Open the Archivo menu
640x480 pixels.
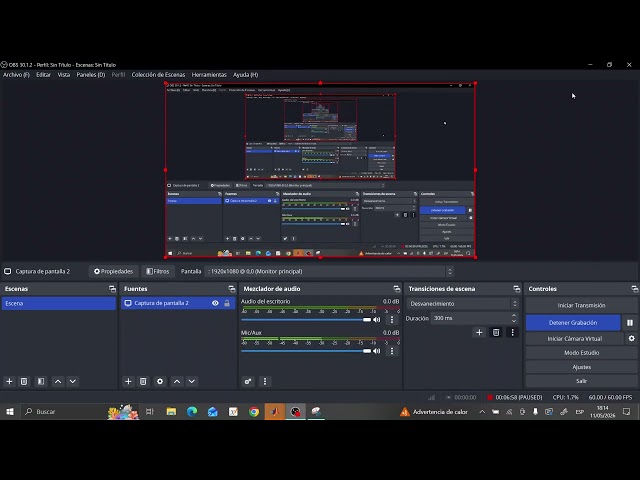point(16,75)
